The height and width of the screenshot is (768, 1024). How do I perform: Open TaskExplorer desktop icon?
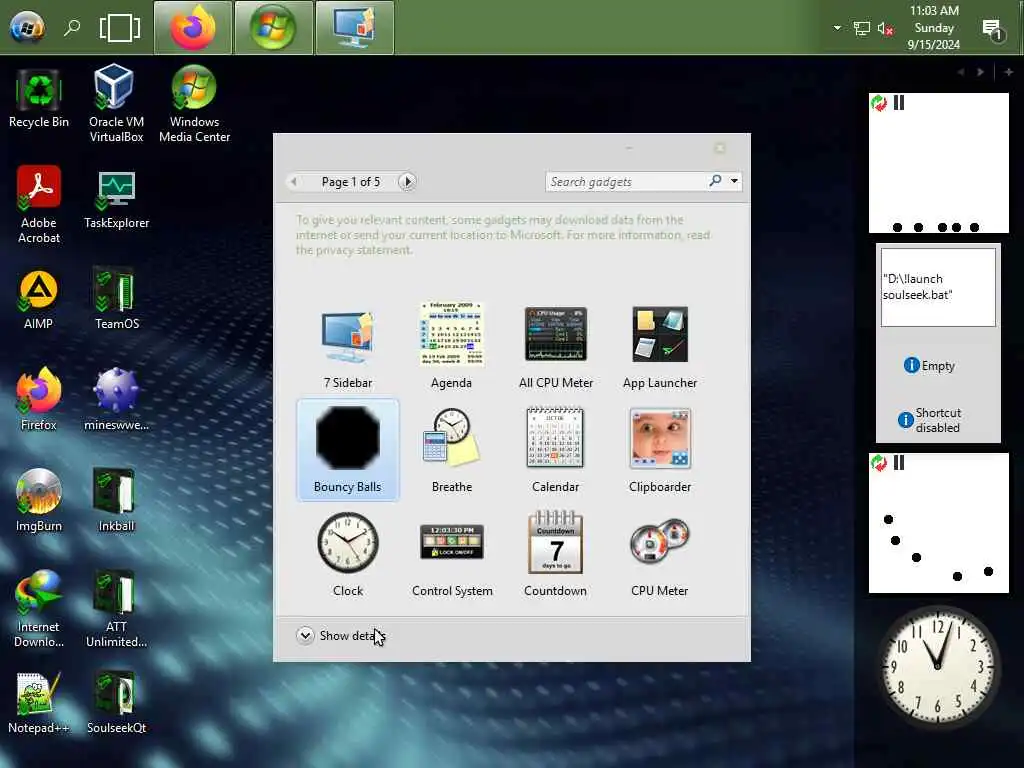(116, 199)
